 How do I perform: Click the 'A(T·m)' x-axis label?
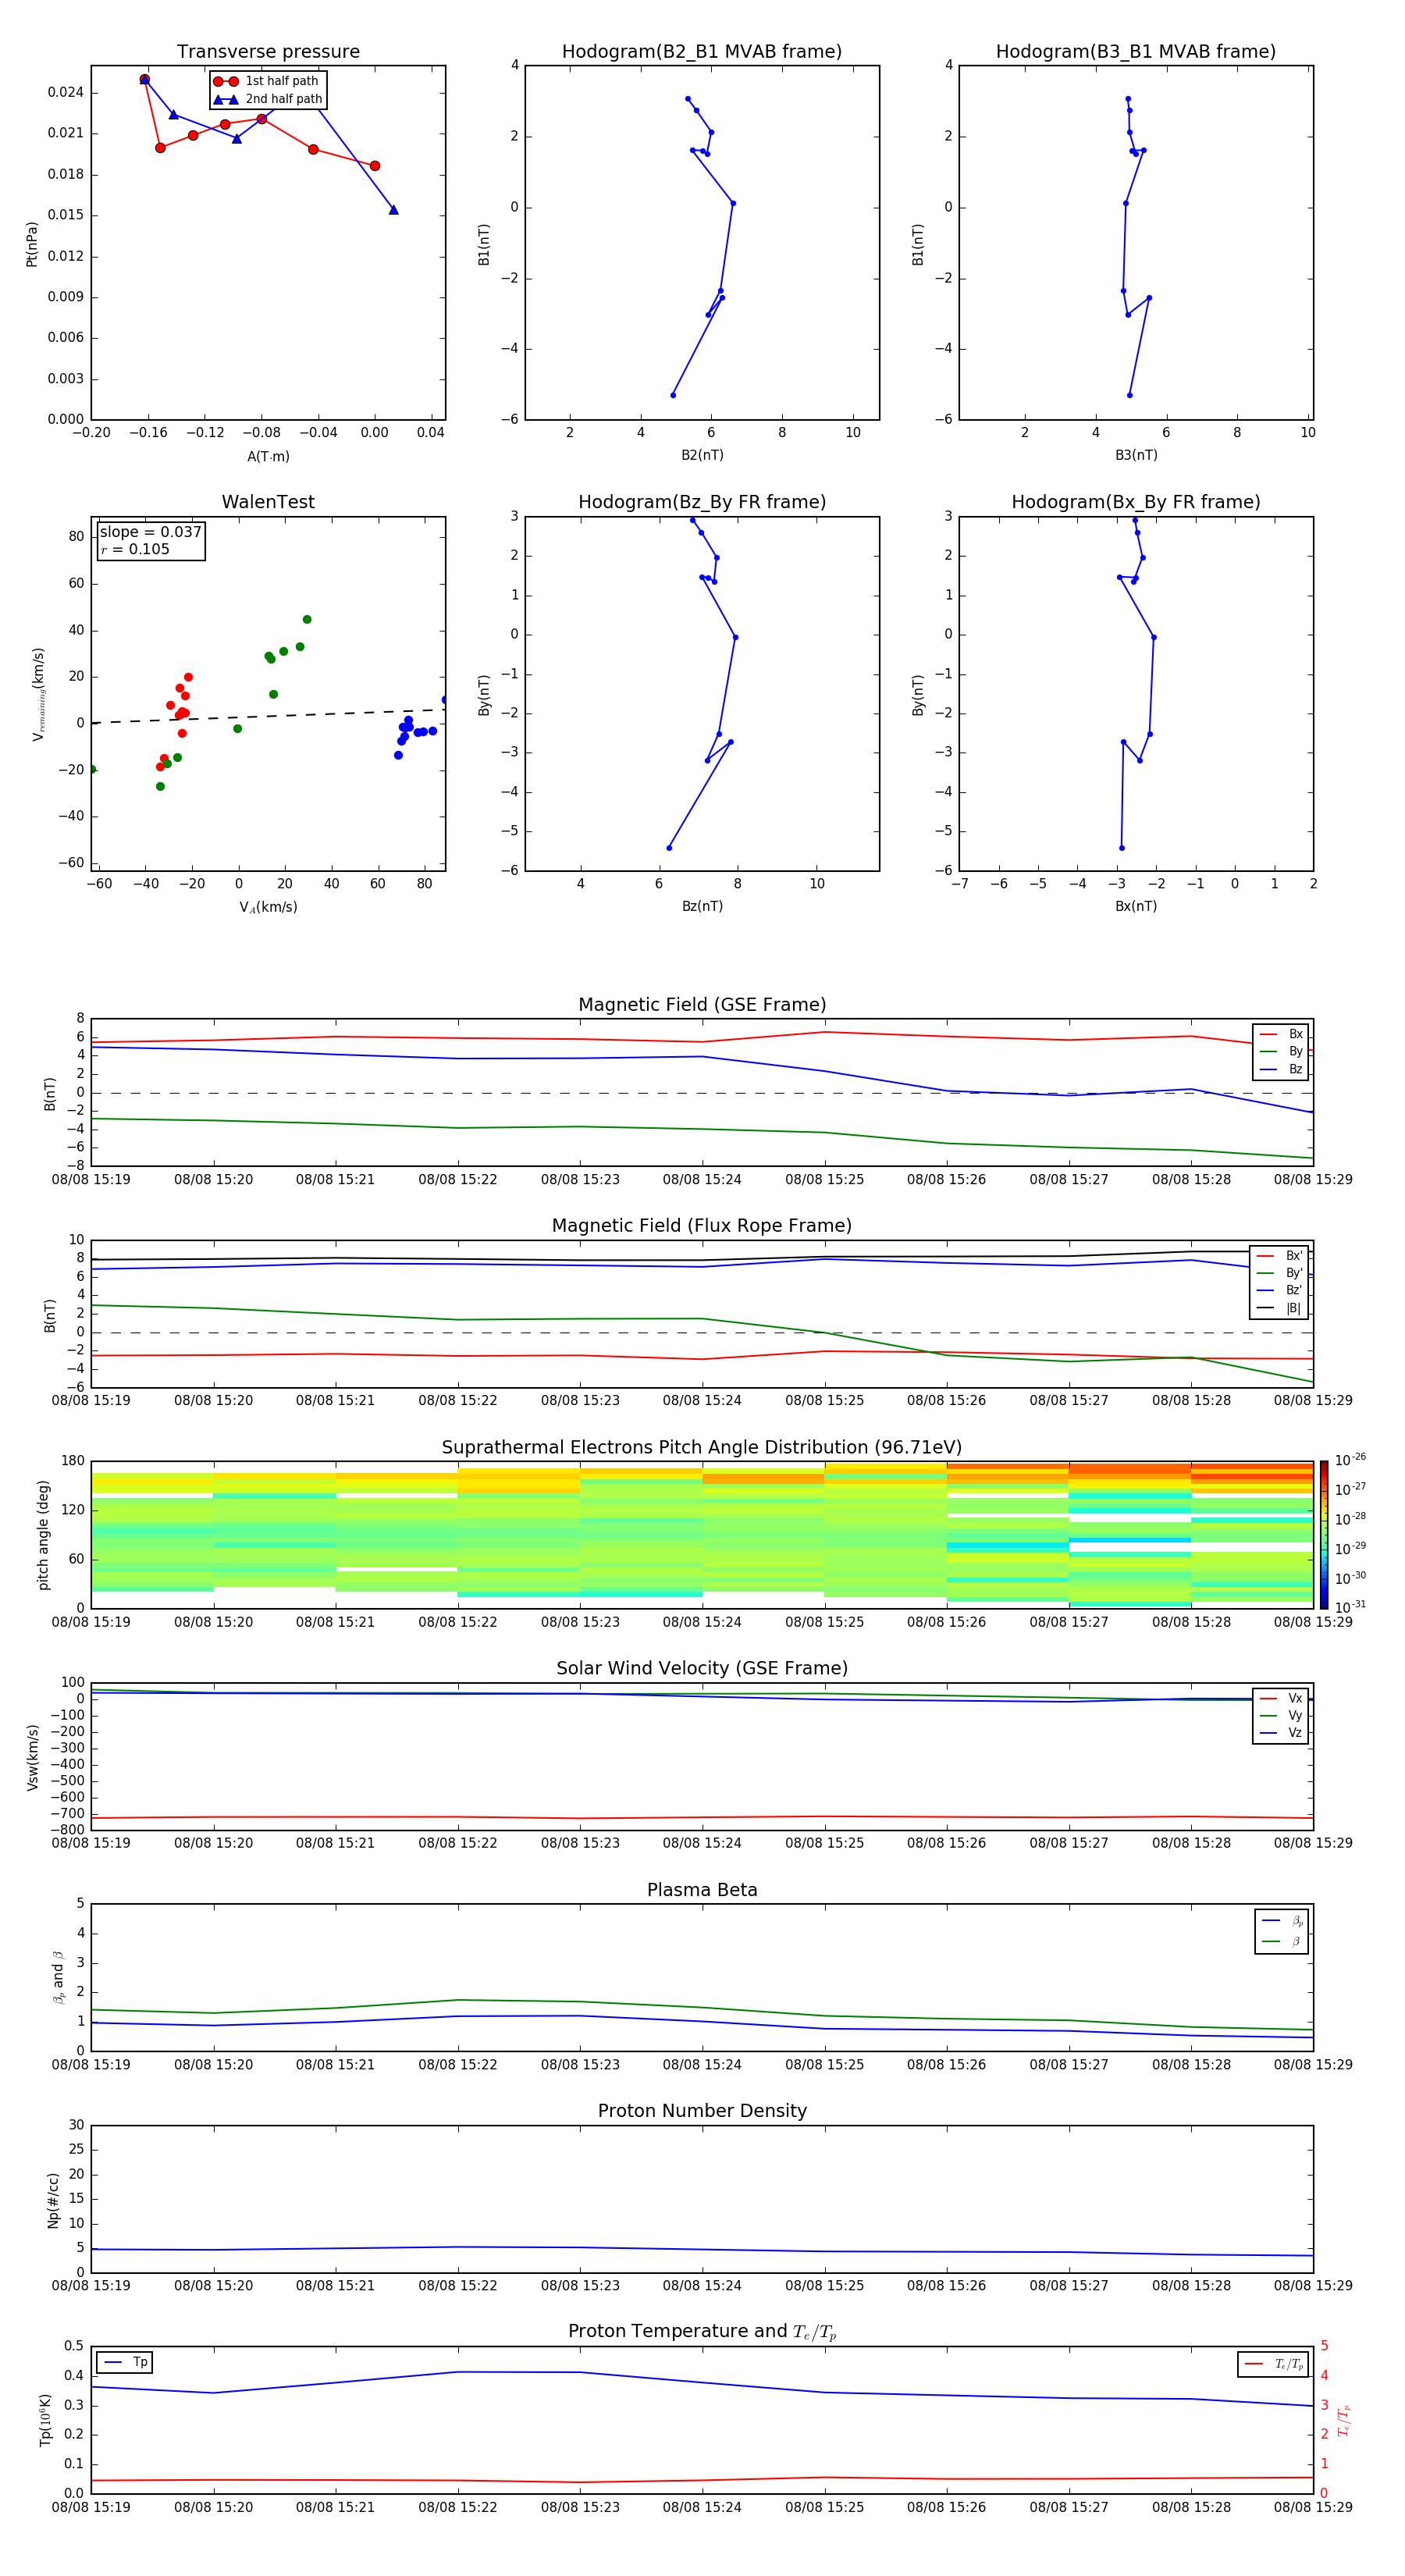(x=268, y=457)
